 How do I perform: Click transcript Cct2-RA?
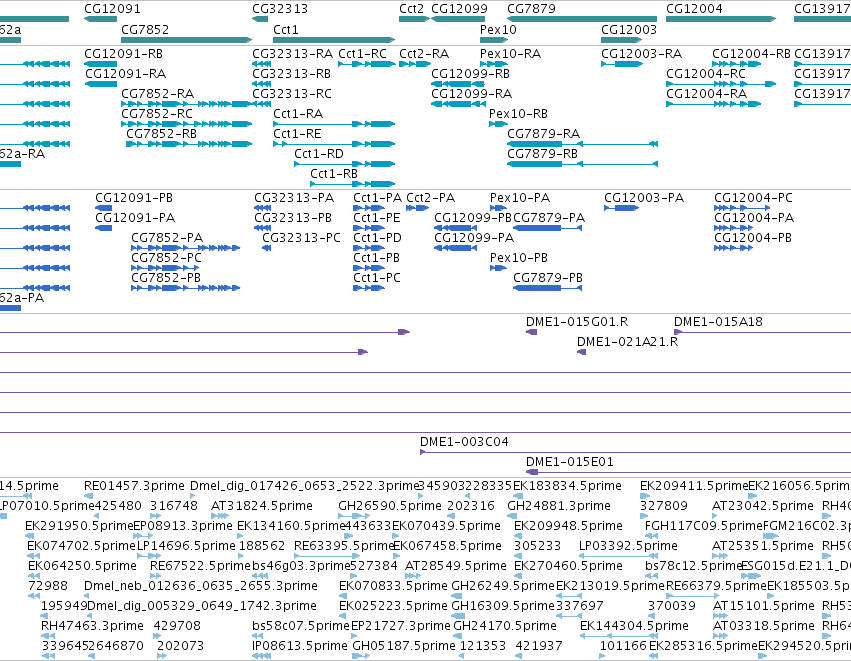(424, 54)
